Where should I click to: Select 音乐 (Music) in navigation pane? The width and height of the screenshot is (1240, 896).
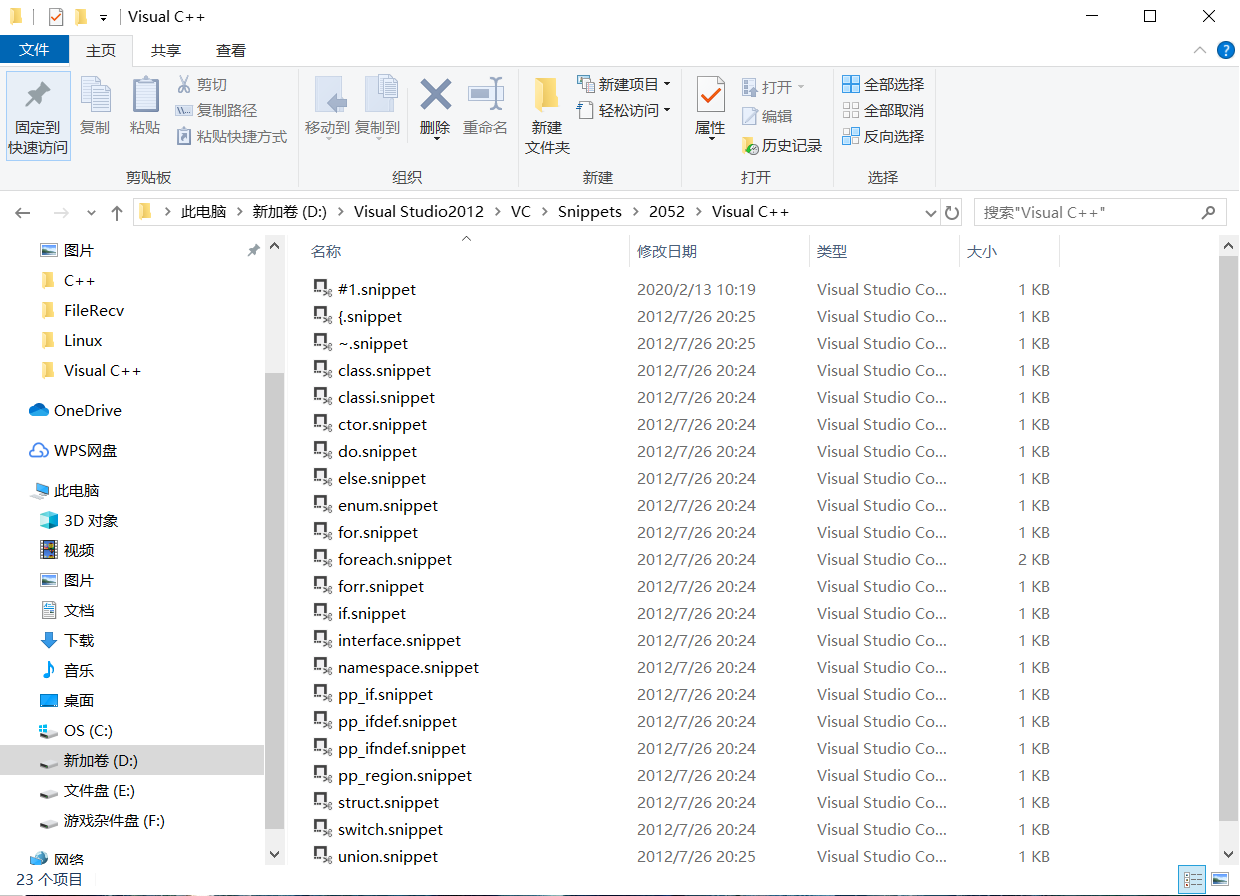coord(67,671)
